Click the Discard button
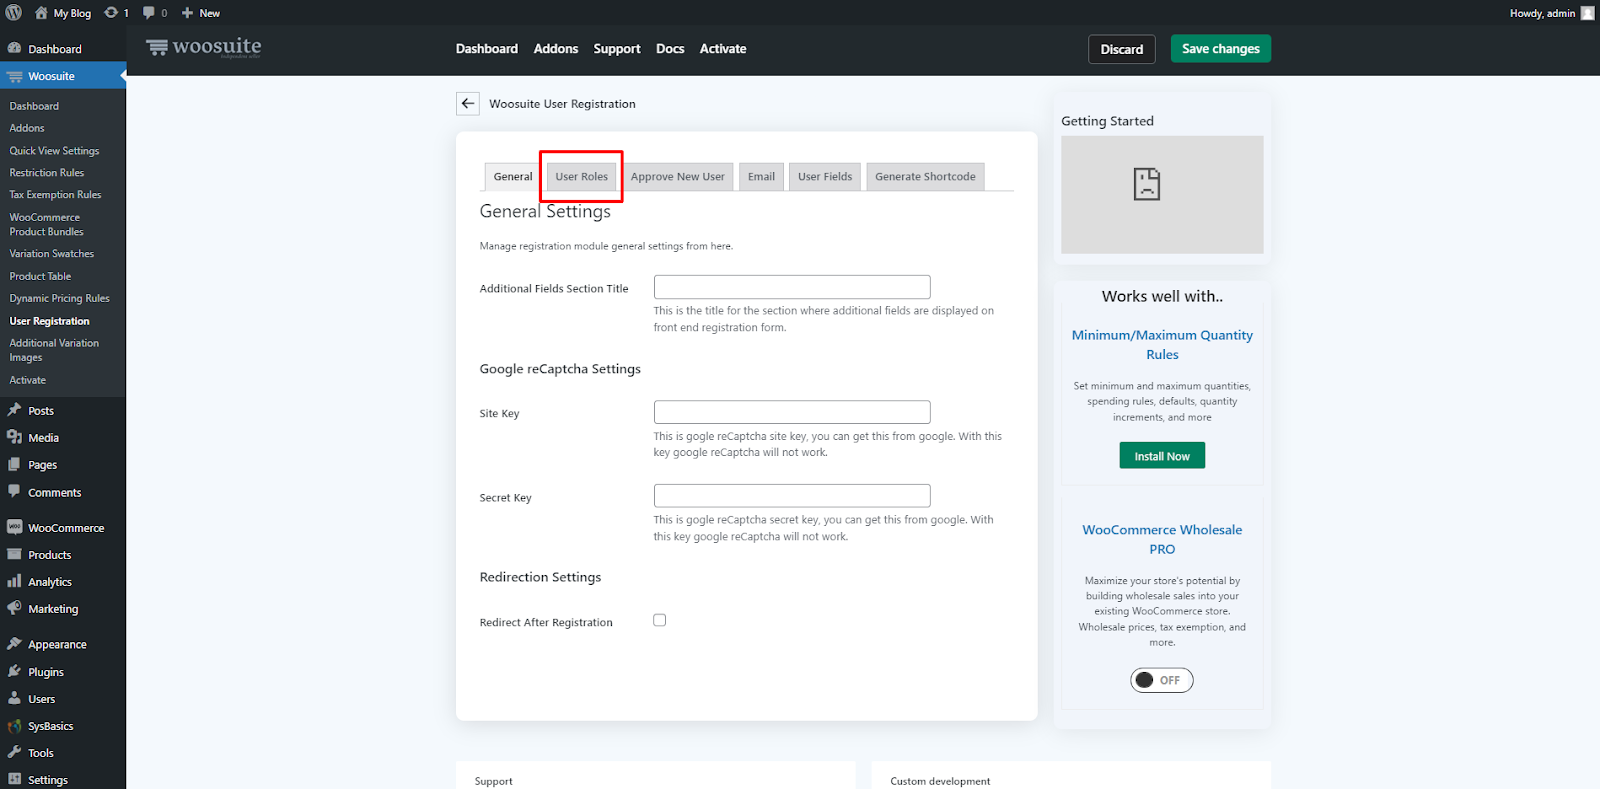The height and width of the screenshot is (789, 1600). 1122,49
